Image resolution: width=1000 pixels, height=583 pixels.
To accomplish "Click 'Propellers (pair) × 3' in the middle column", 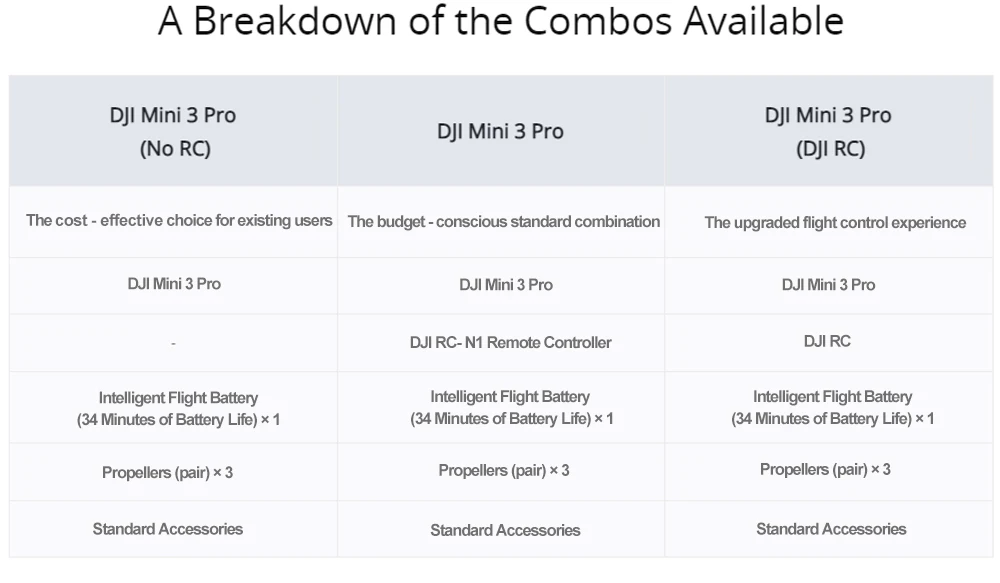I will [503, 471].
